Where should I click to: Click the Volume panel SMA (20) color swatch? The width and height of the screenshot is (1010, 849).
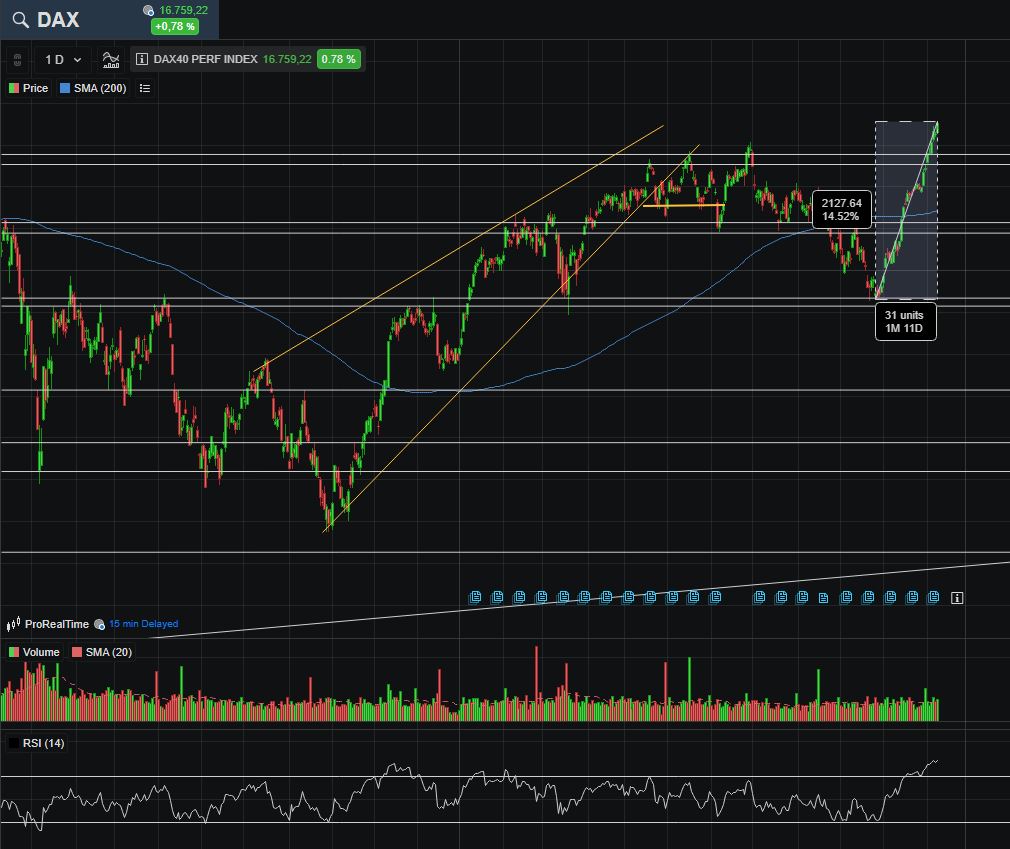[x=77, y=652]
